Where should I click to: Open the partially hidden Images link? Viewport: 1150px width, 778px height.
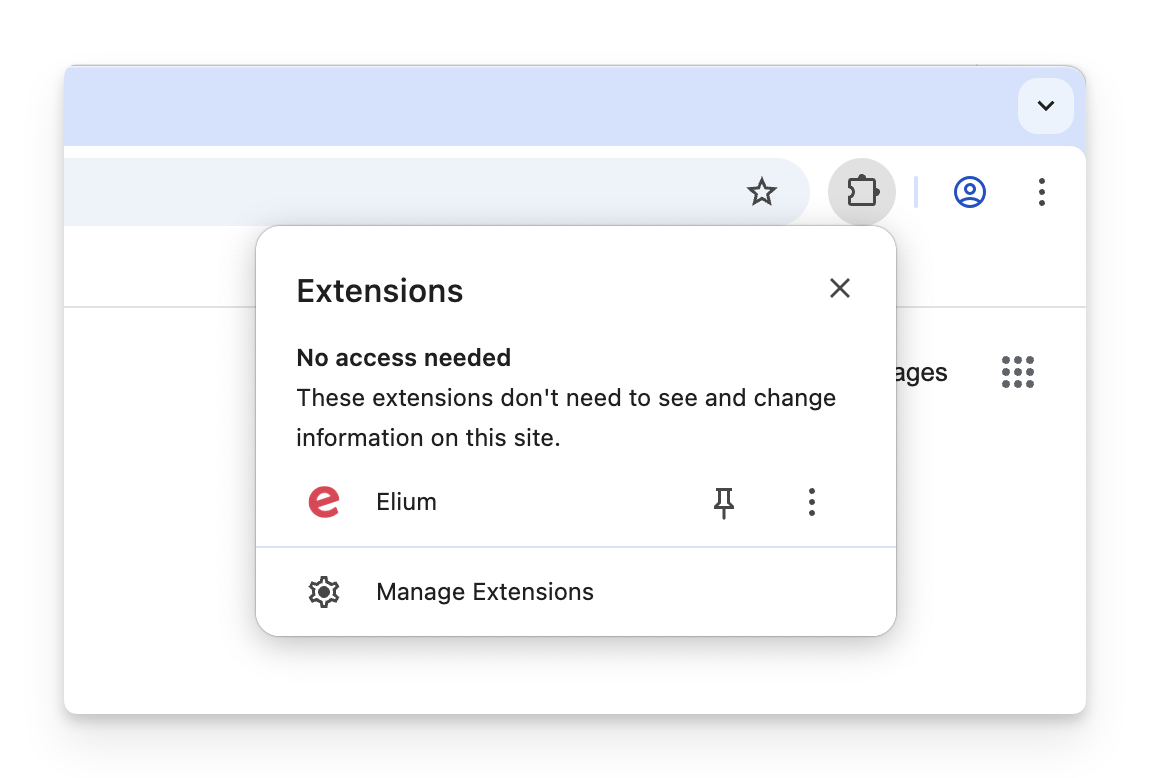(922, 373)
